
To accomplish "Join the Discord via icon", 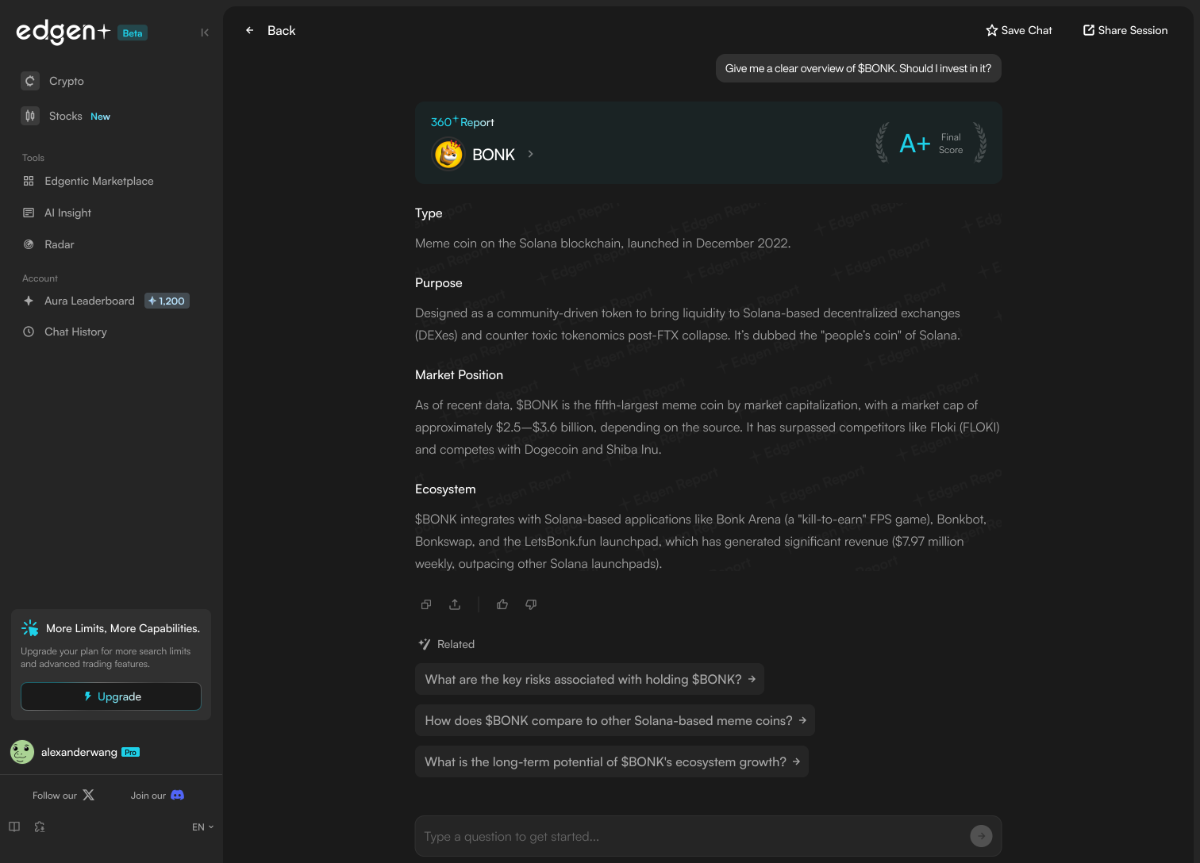I will (x=177, y=795).
